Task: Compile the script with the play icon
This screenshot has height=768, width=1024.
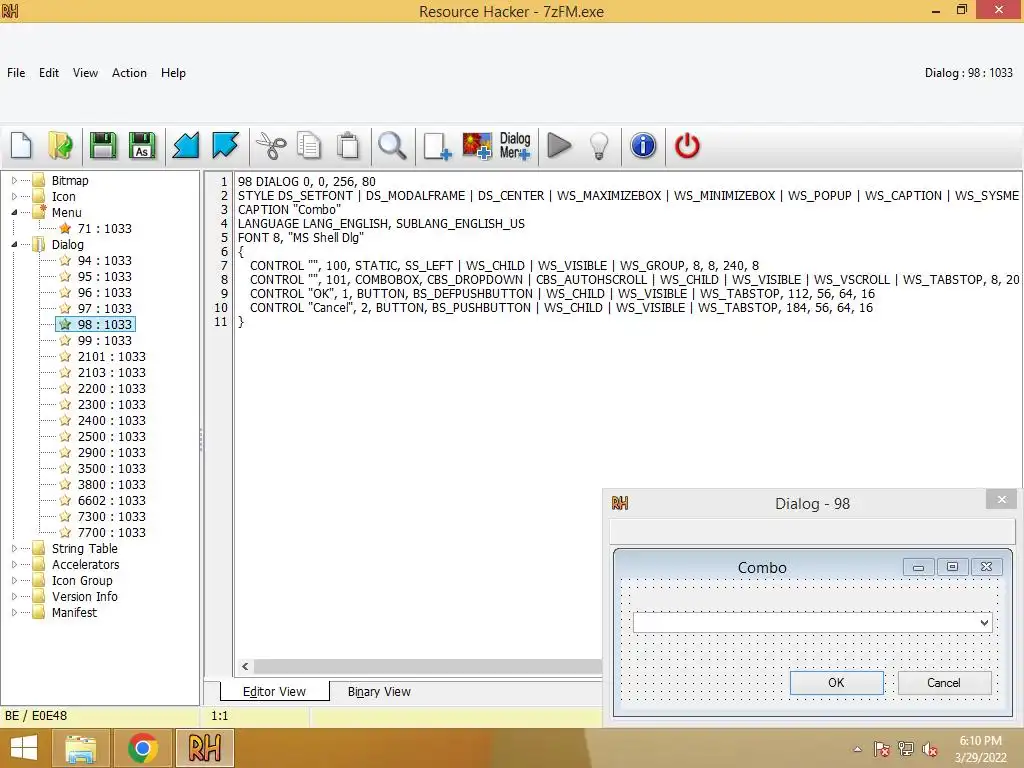Action: pyautogui.click(x=559, y=146)
